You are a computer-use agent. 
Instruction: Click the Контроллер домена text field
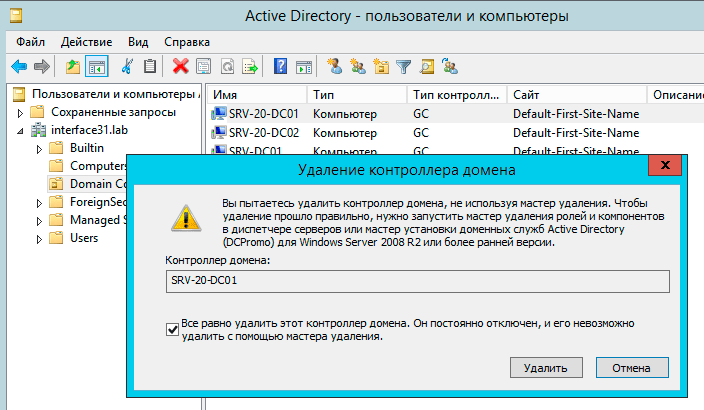[418, 281]
